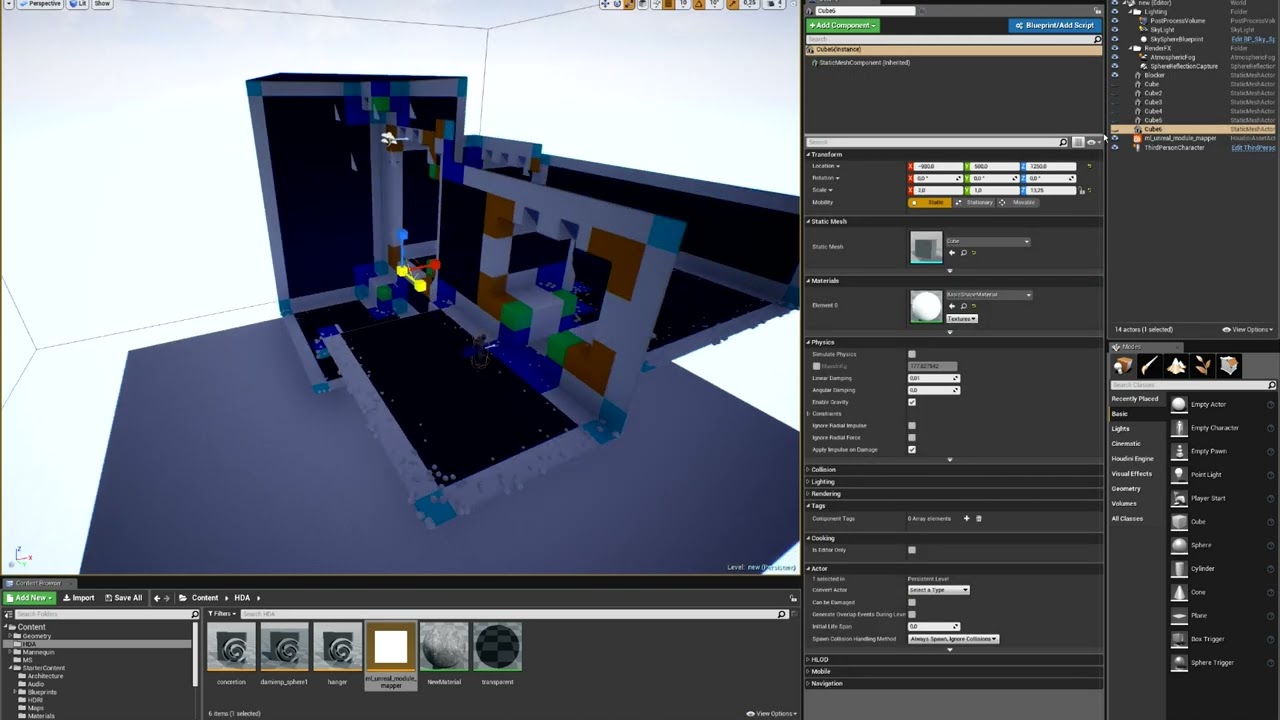Select the Place mode icon in Modes panel
Screen dimensions: 1280x720
pos(1123,367)
